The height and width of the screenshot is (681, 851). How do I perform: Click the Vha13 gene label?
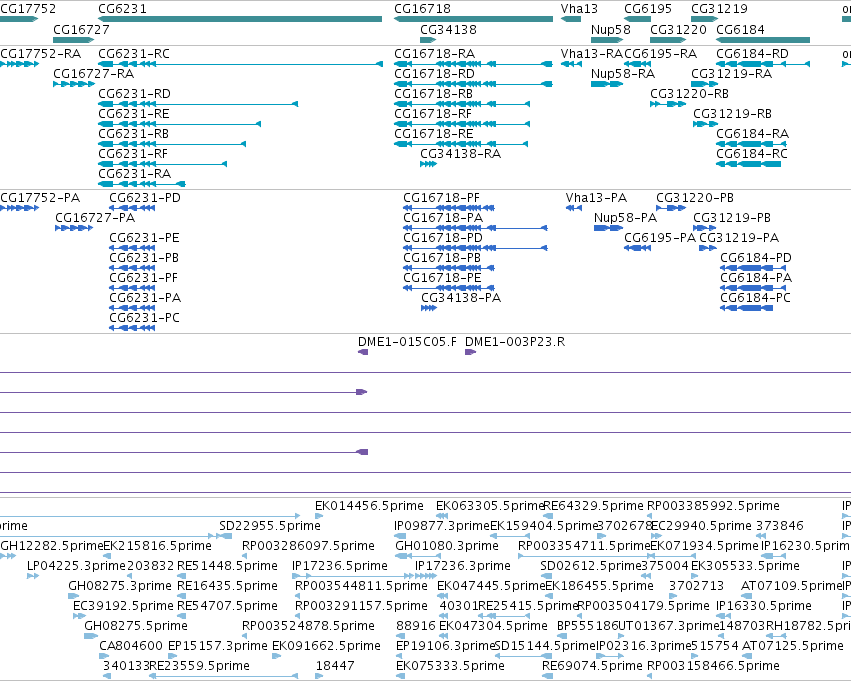[x=579, y=9]
